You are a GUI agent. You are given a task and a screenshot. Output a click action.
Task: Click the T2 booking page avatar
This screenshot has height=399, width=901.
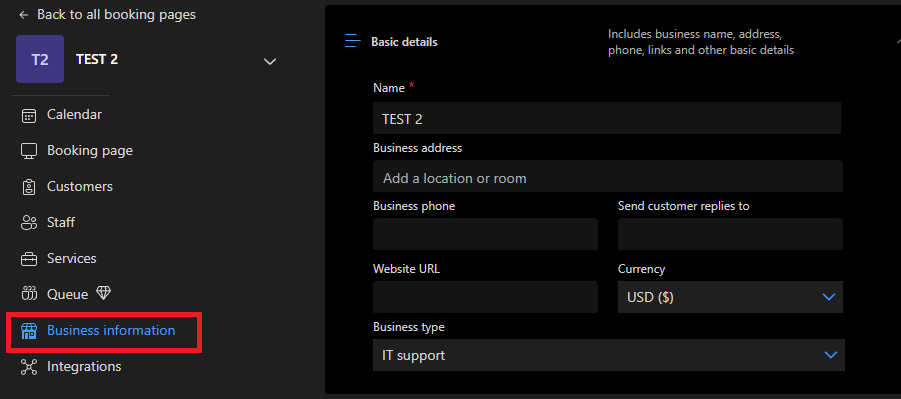40,59
